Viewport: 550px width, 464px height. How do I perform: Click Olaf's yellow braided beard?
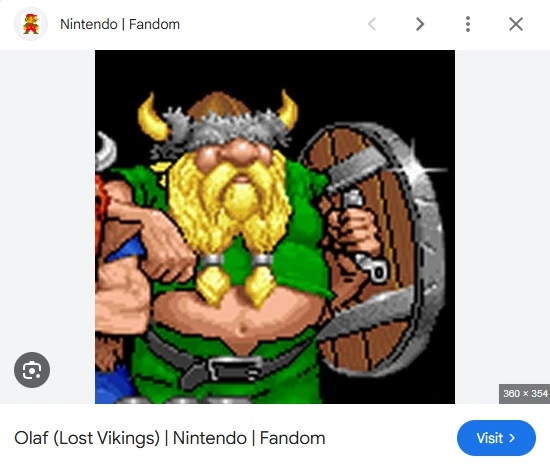230,217
